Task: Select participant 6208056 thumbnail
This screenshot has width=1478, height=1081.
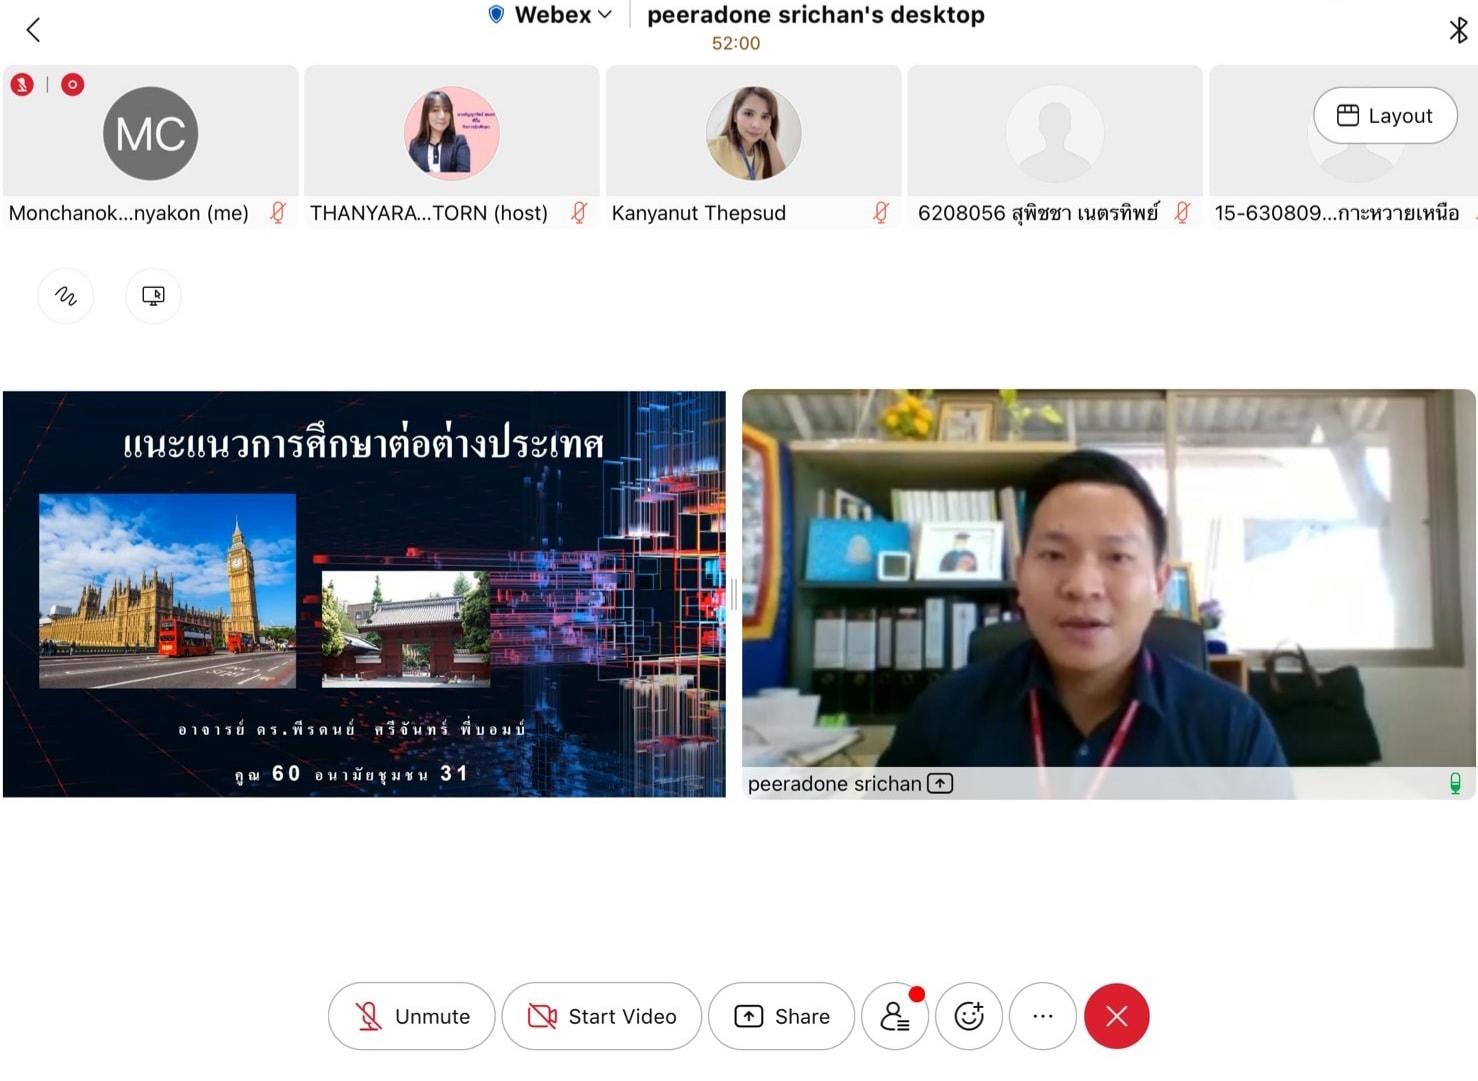Action: tap(1055, 147)
